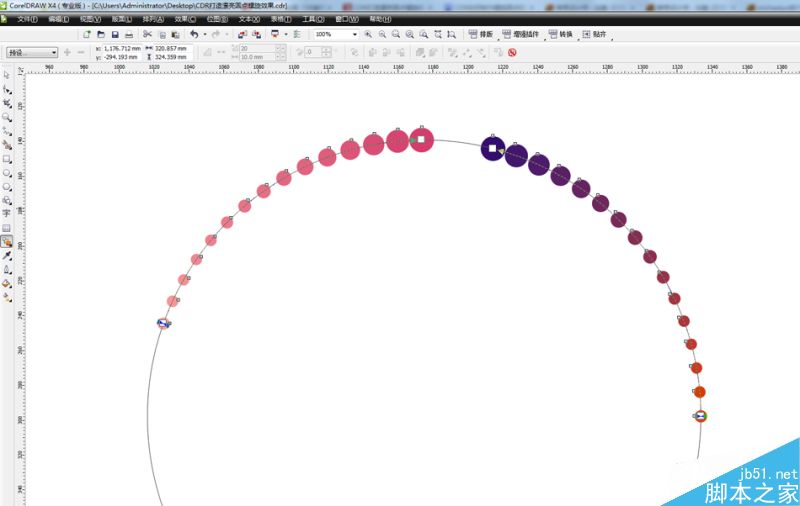Click the red Clear Blend icon
Image resolution: width=800 pixels, height=506 pixels.
coord(512,53)
